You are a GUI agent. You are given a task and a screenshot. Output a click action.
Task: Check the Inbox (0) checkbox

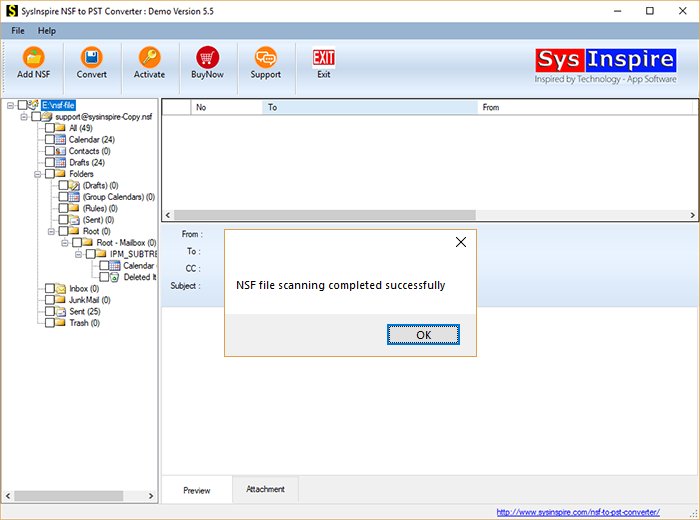coord(50,288)
